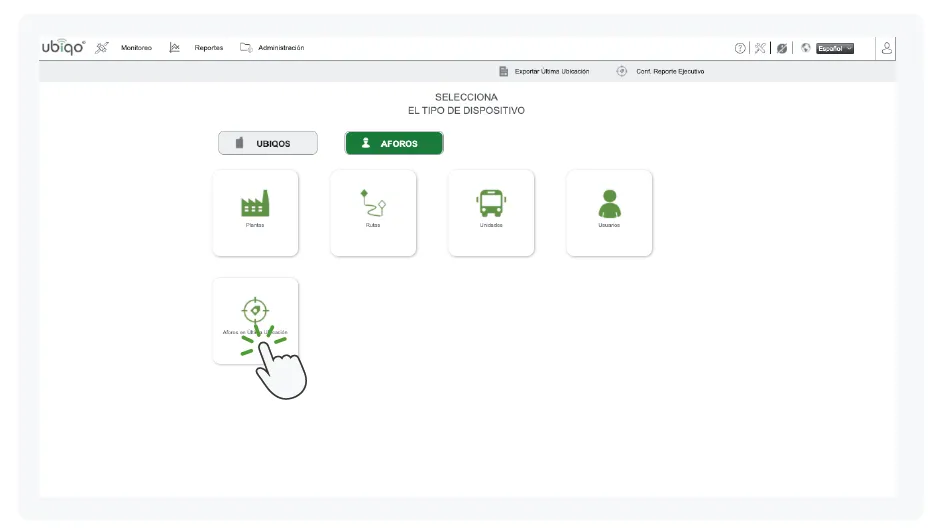Click the satellite icon beside Monitoreo
Viewport: 933px width, 532px height.
(102, 48)
